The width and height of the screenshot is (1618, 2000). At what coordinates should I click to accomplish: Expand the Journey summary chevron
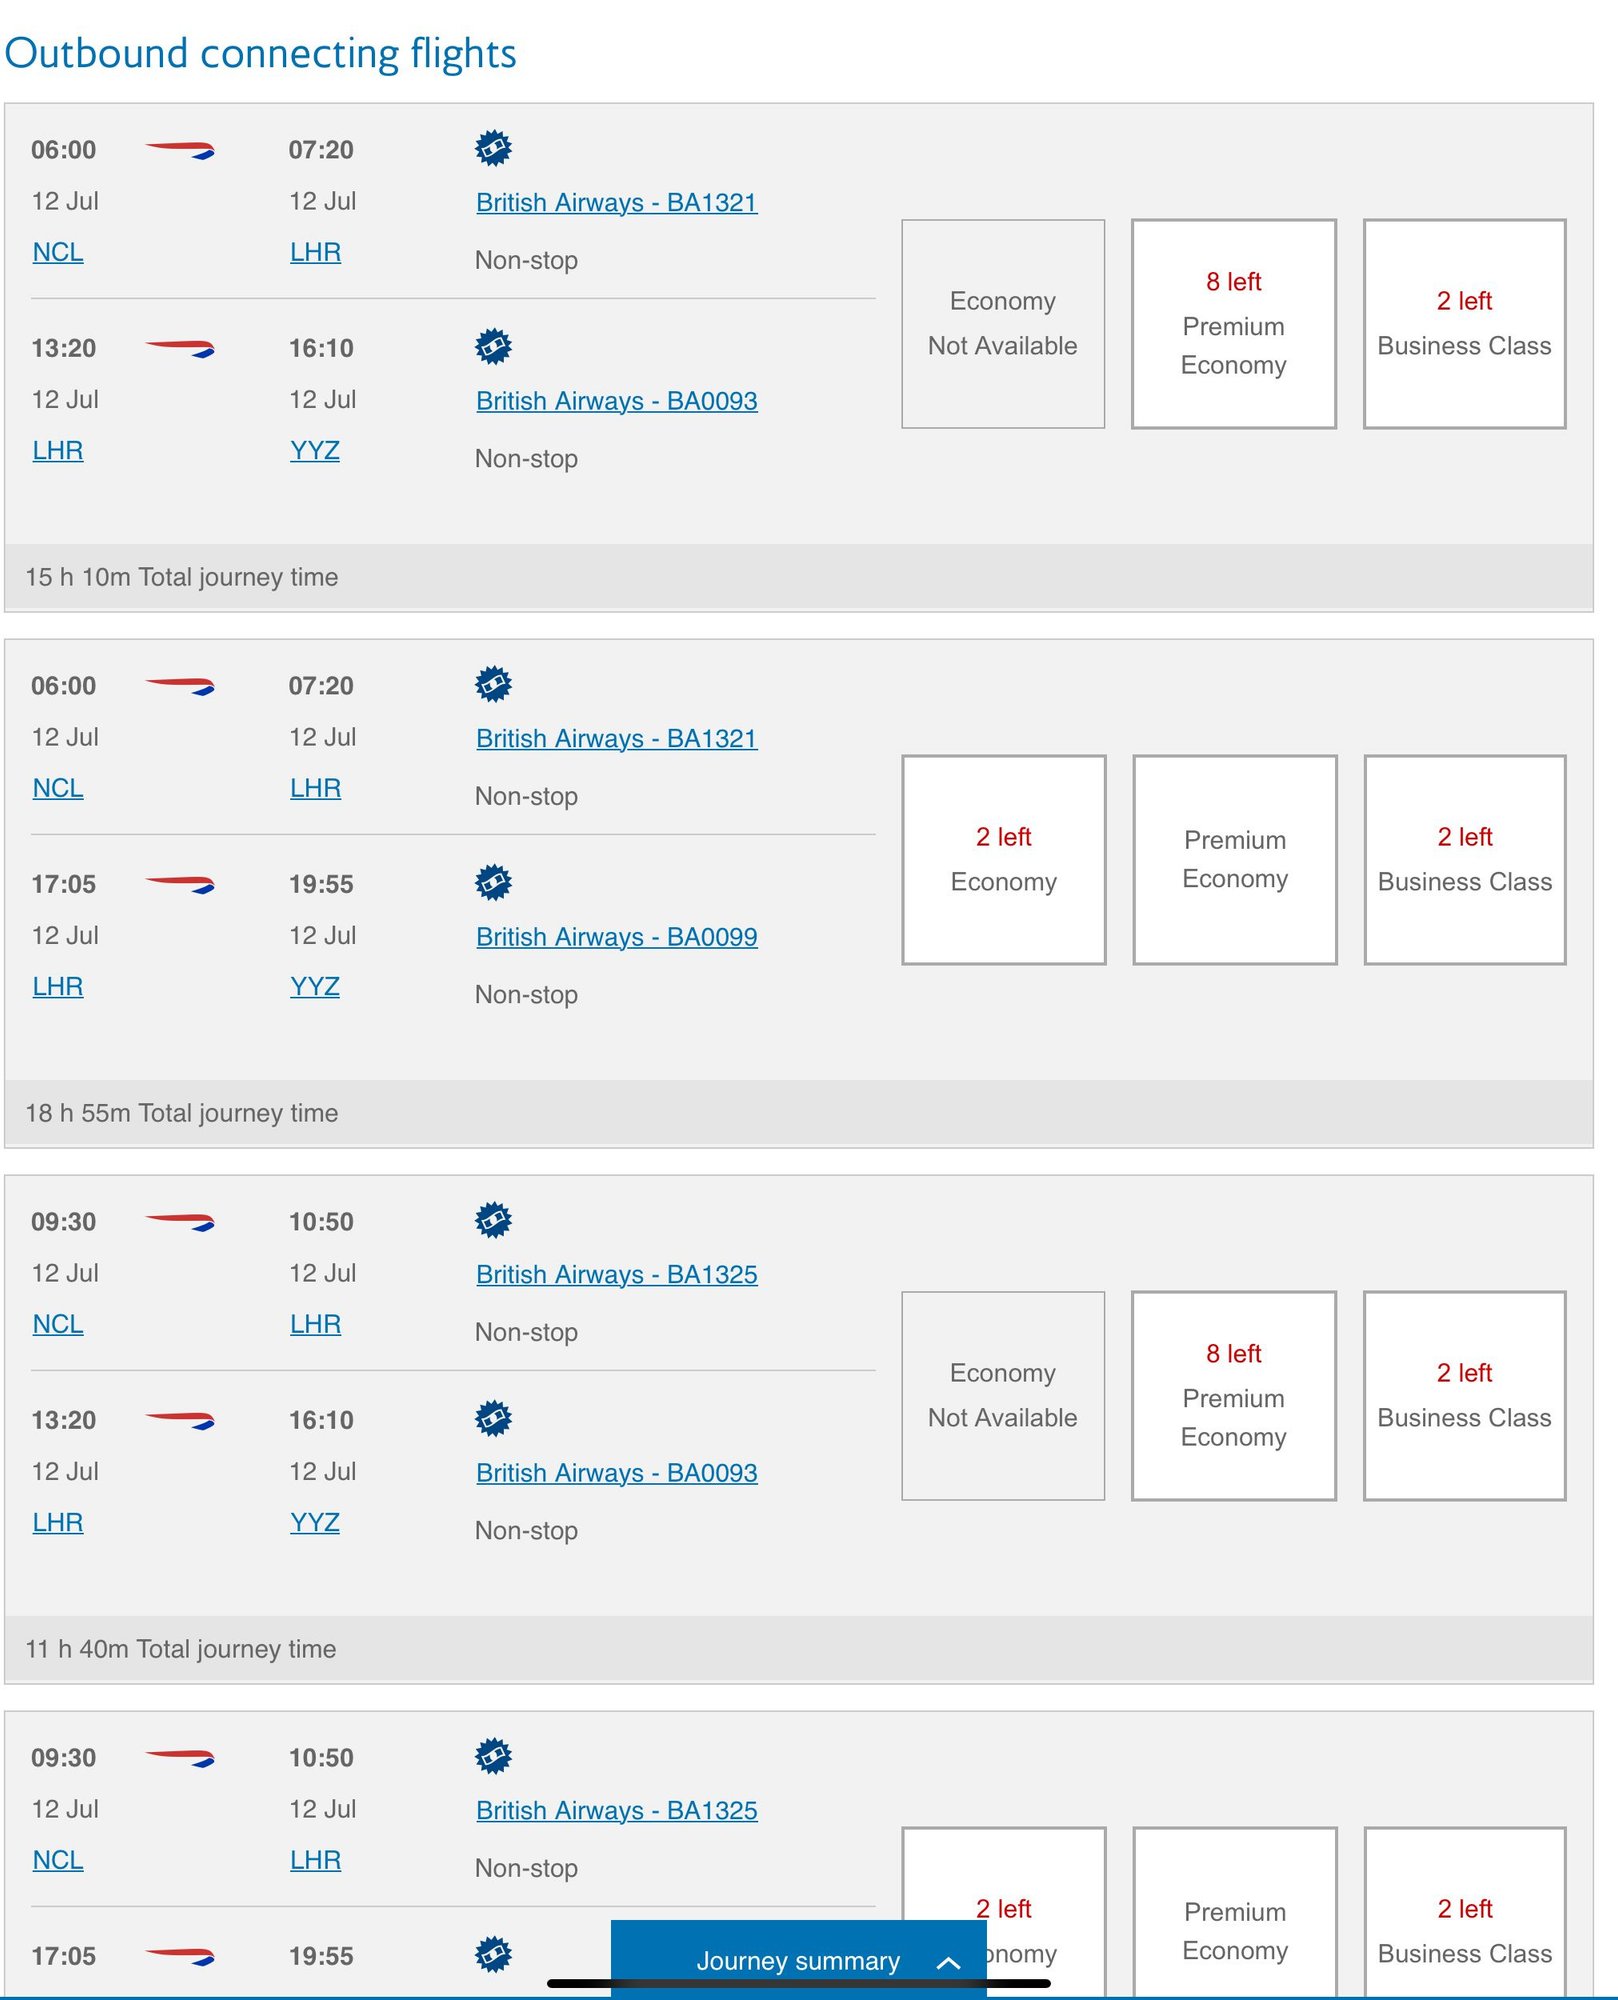tap(948, 1962)
